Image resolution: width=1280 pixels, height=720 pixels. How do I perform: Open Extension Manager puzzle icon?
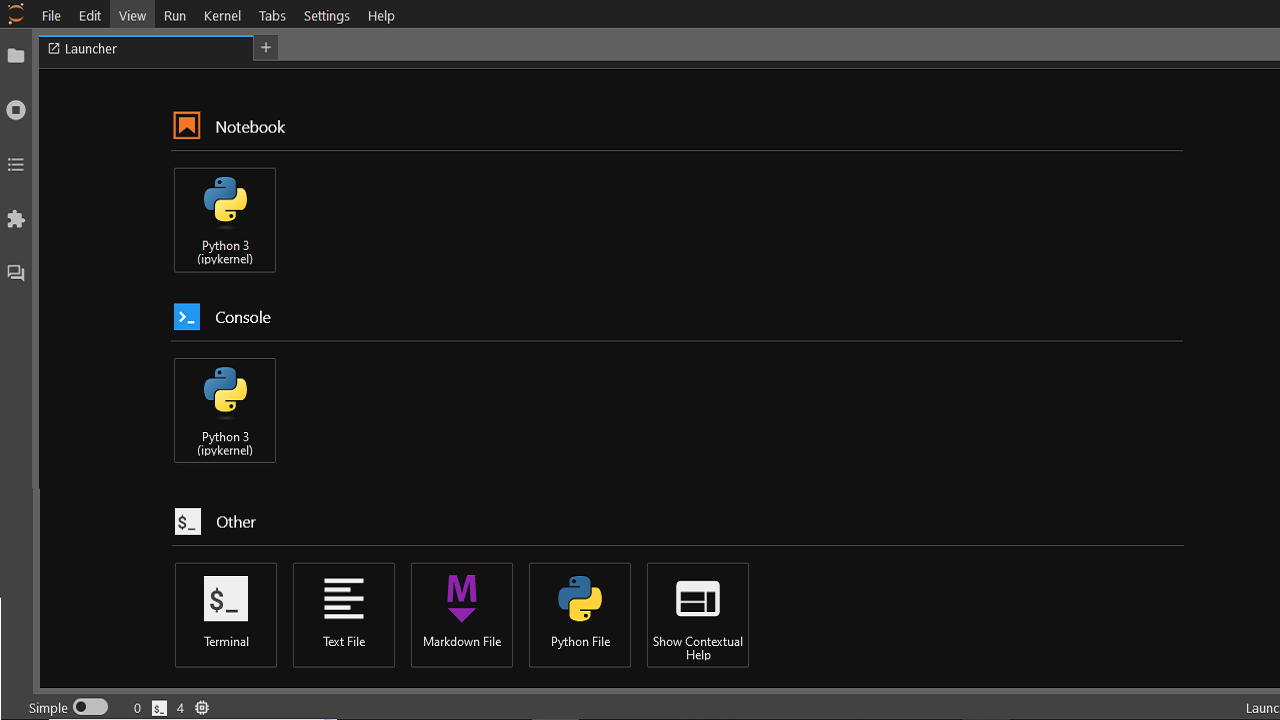pyautogui.click(x=16, y=219)
